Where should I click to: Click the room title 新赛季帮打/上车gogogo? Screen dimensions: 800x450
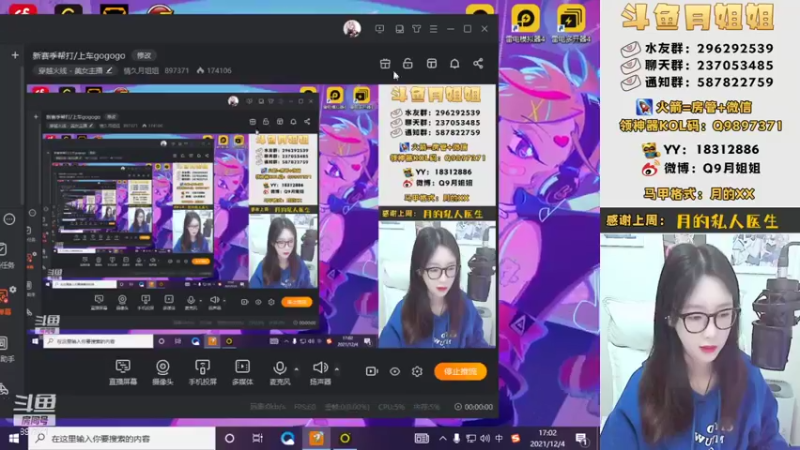tap(79, 55)
